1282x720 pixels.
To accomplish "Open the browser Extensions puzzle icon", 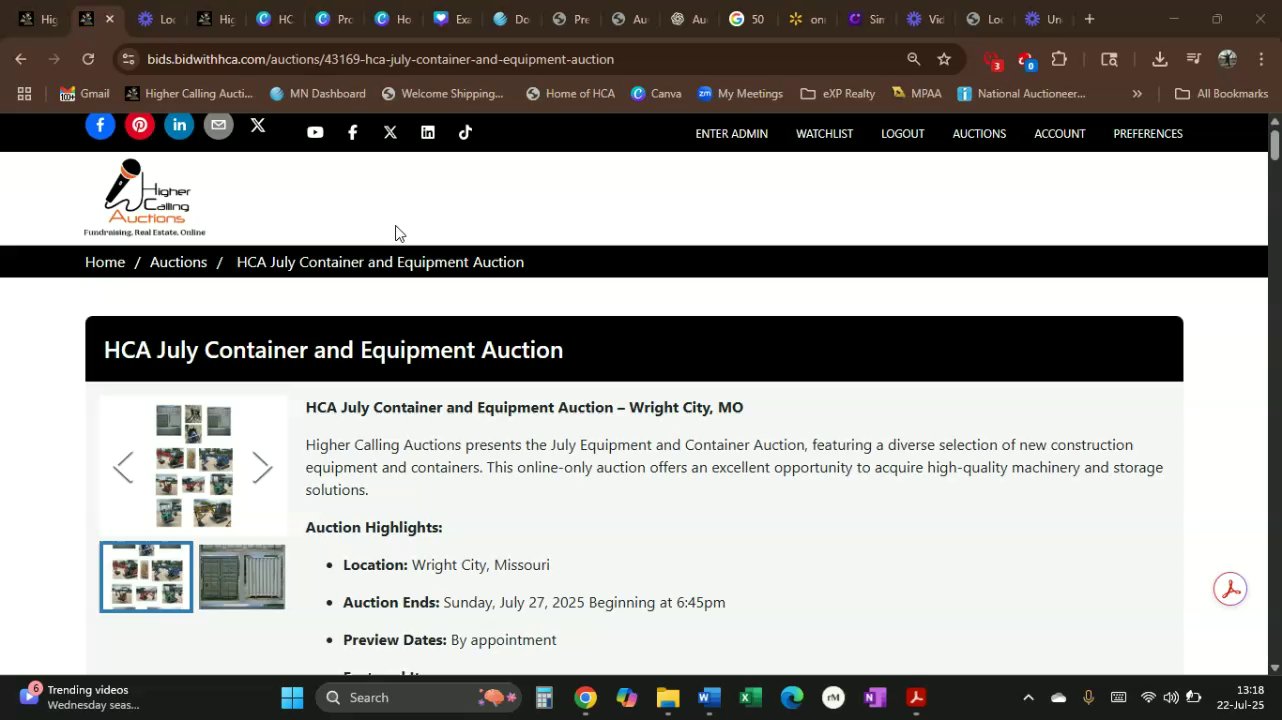I will pyautogui.click(x=1059, y=59).
